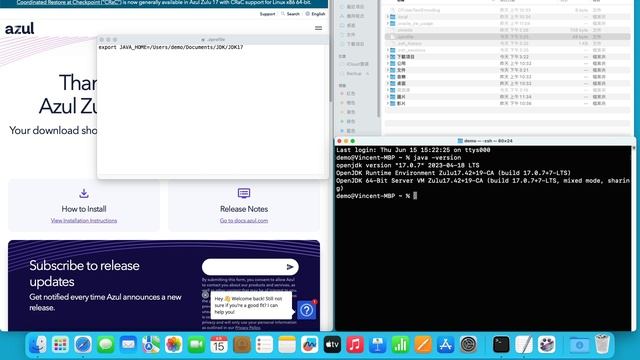The width and height of the screenshot is (640, 360).
Task: Open FaceTime in the Dock
Action: coord(196,345)
